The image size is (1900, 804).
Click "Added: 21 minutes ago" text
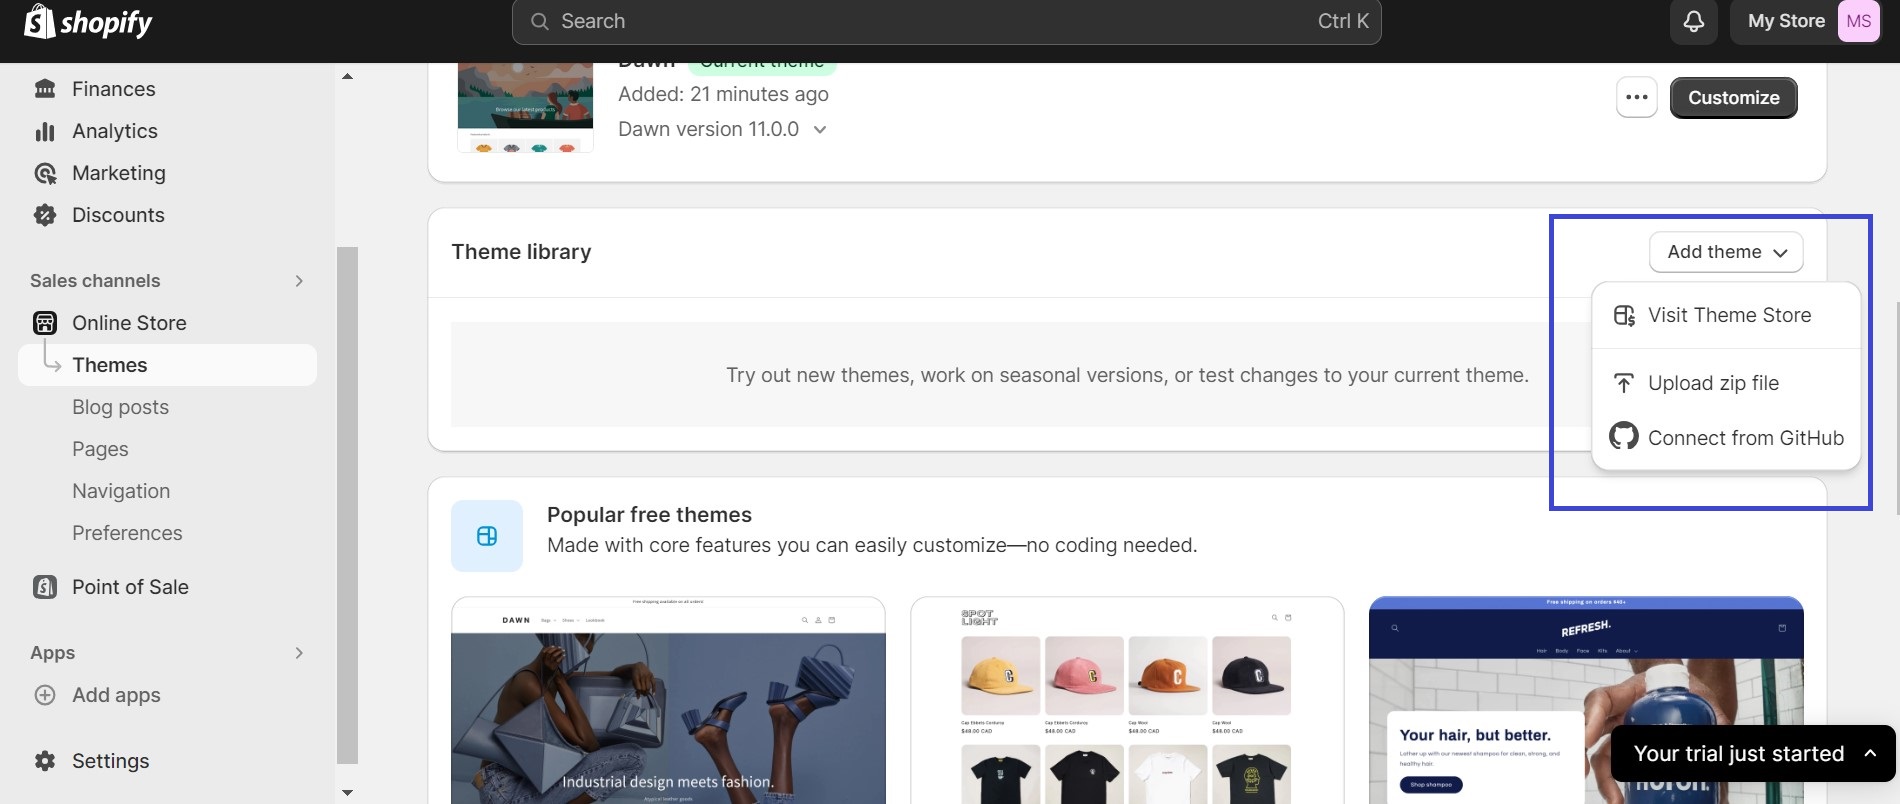[723, 94]
